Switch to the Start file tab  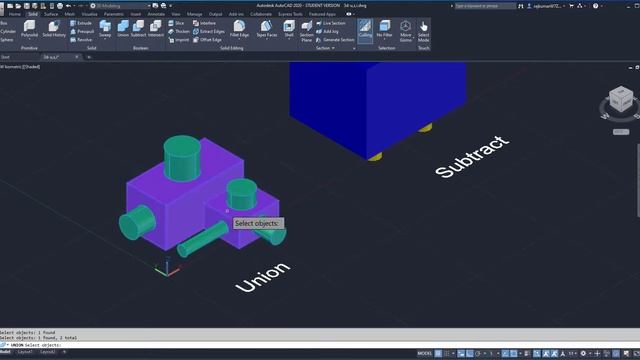coord(5,57)
